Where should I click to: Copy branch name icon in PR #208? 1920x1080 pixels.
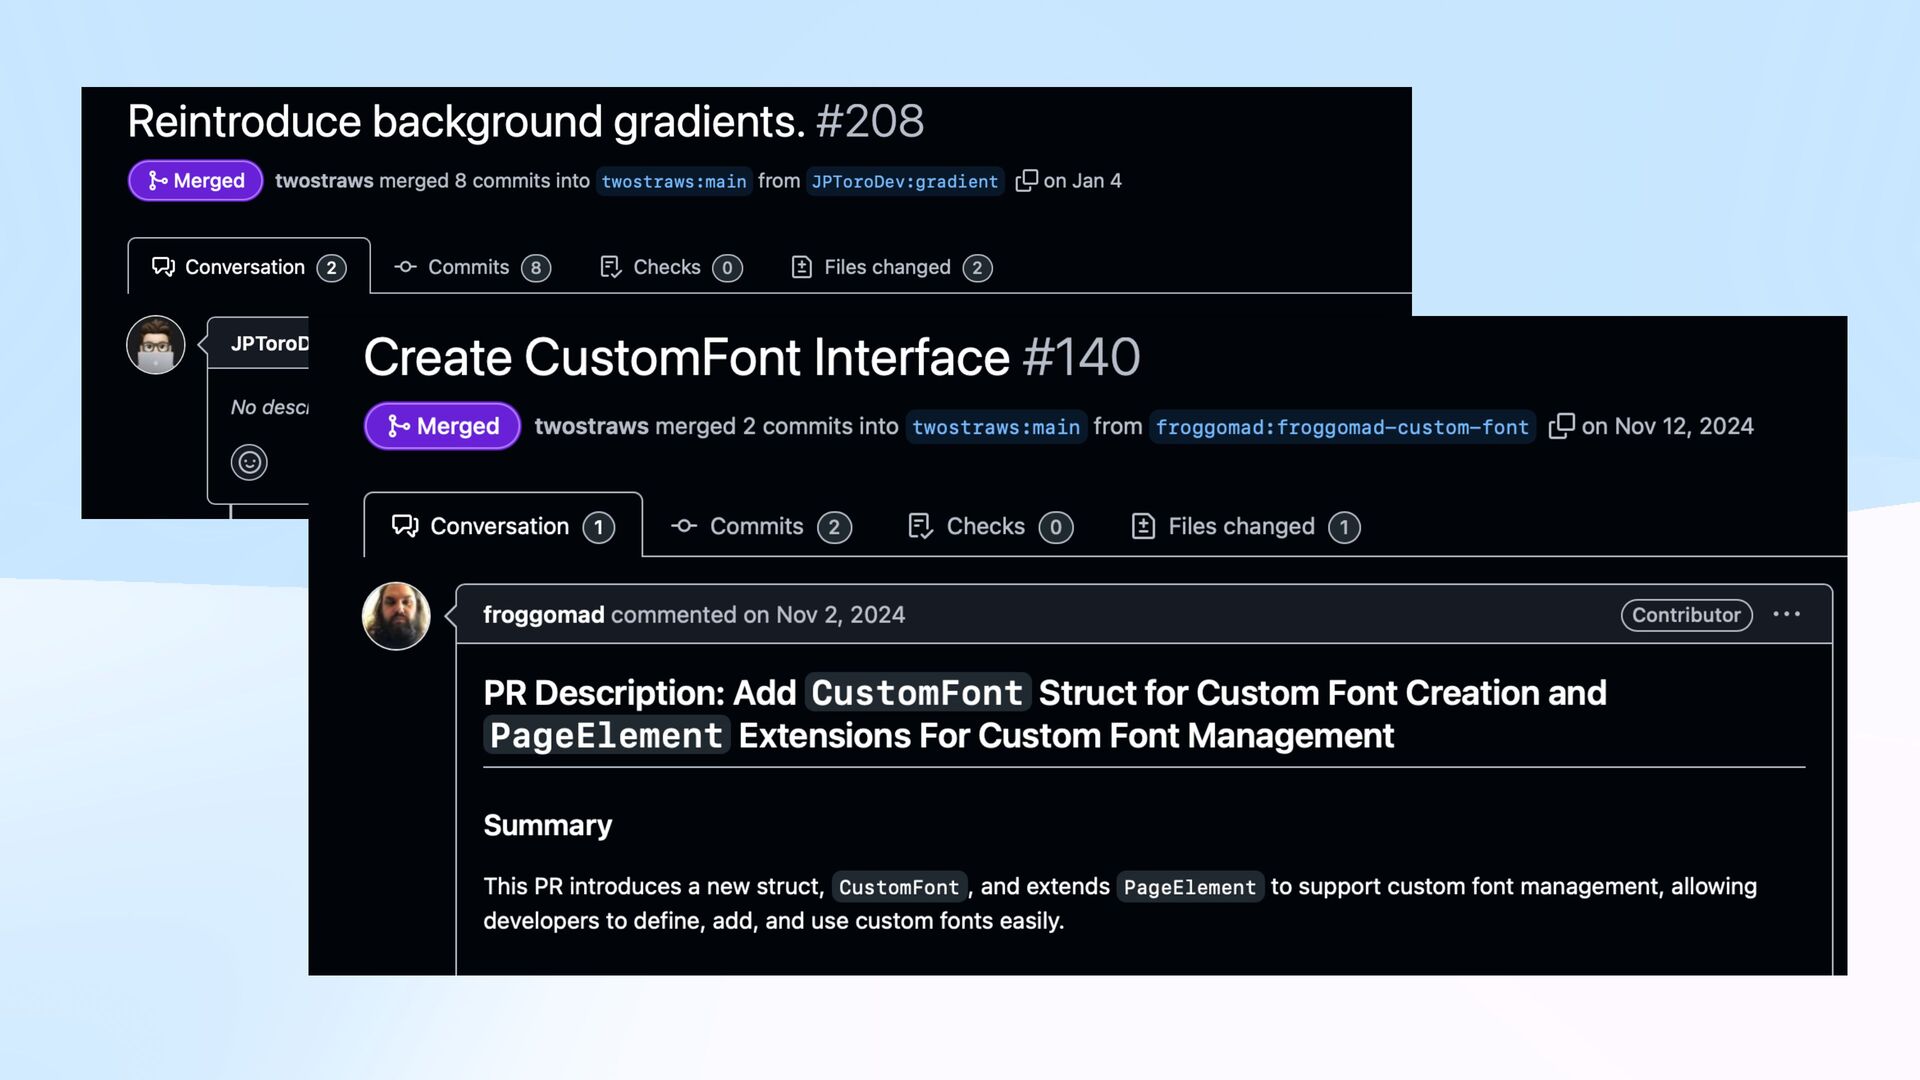pos(1026,180)
